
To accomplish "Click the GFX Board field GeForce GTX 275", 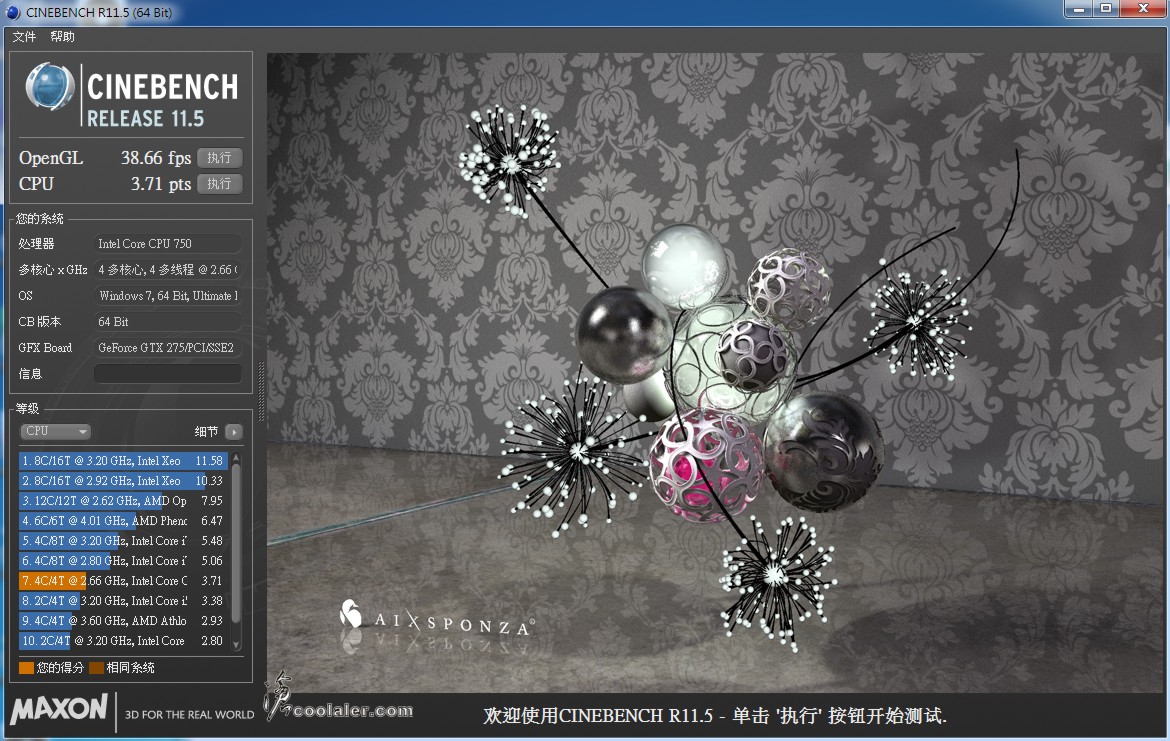I will [x=167, y=348].
